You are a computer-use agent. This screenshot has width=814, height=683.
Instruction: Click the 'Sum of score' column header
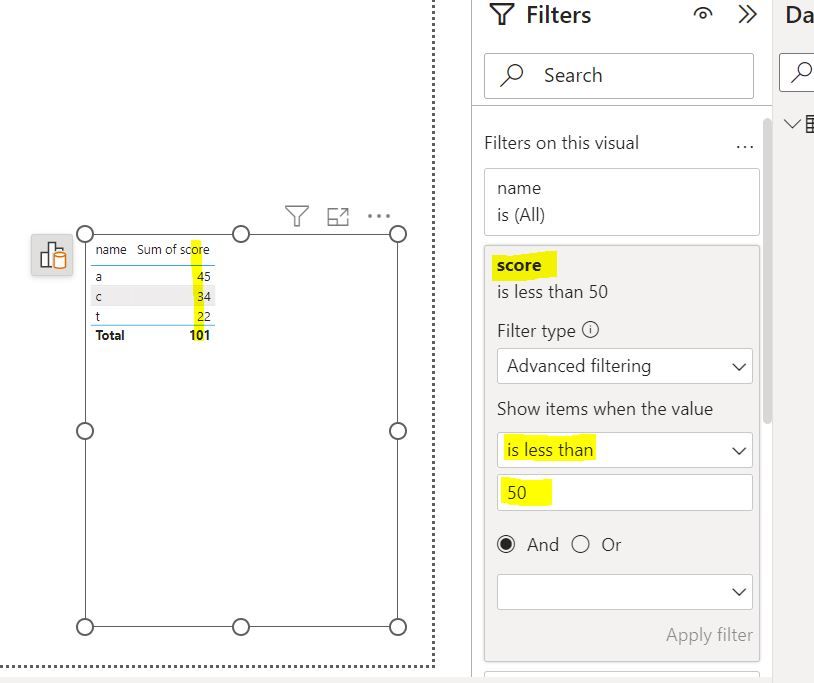point(173,250)
